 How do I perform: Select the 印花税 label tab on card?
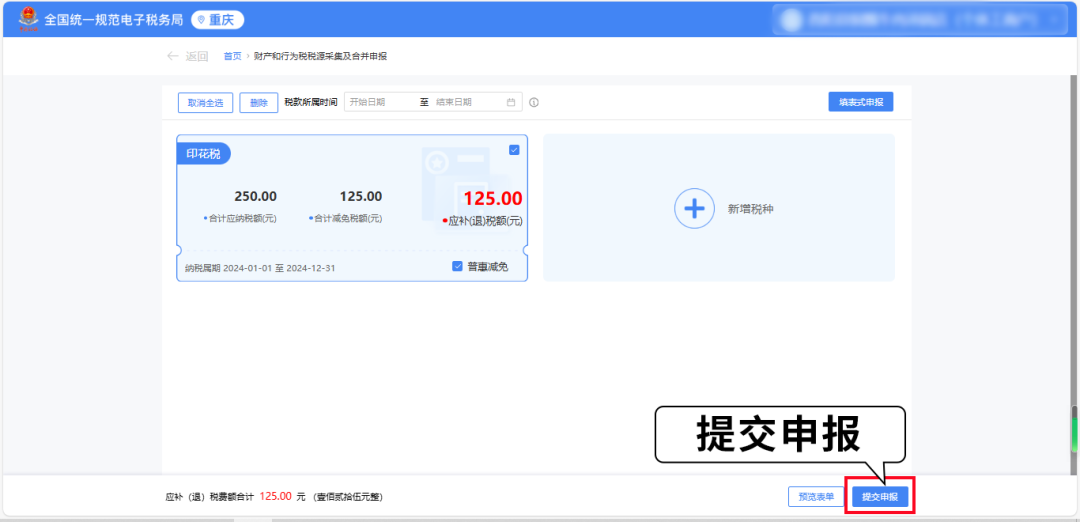coord(203,153)
